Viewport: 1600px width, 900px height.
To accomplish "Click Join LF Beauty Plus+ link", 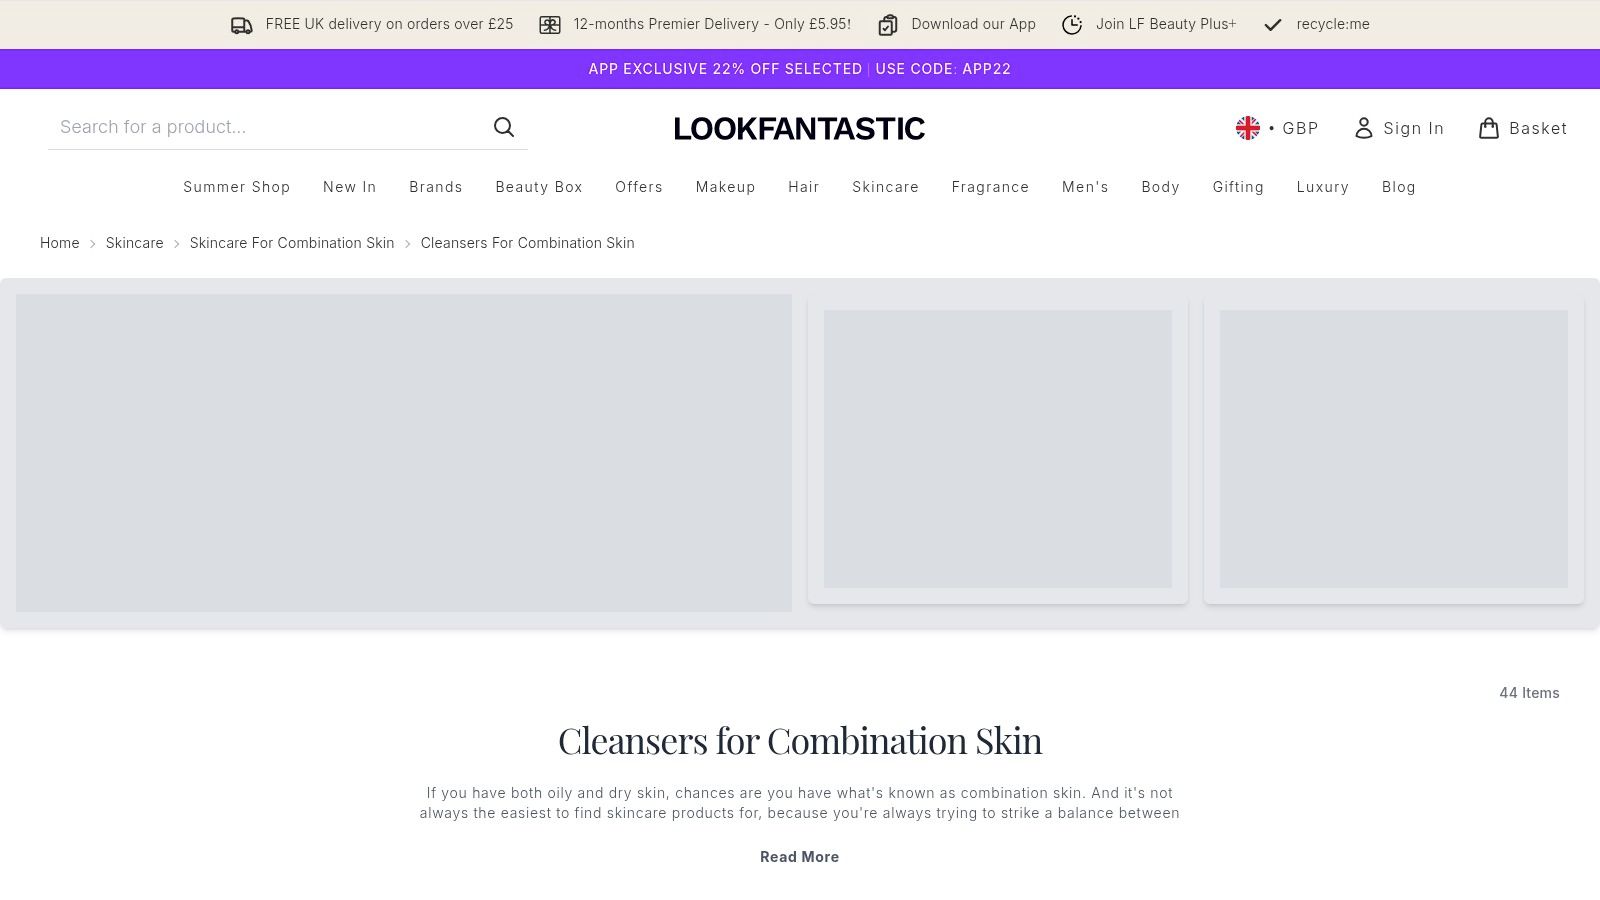I will coord(1166,24).
